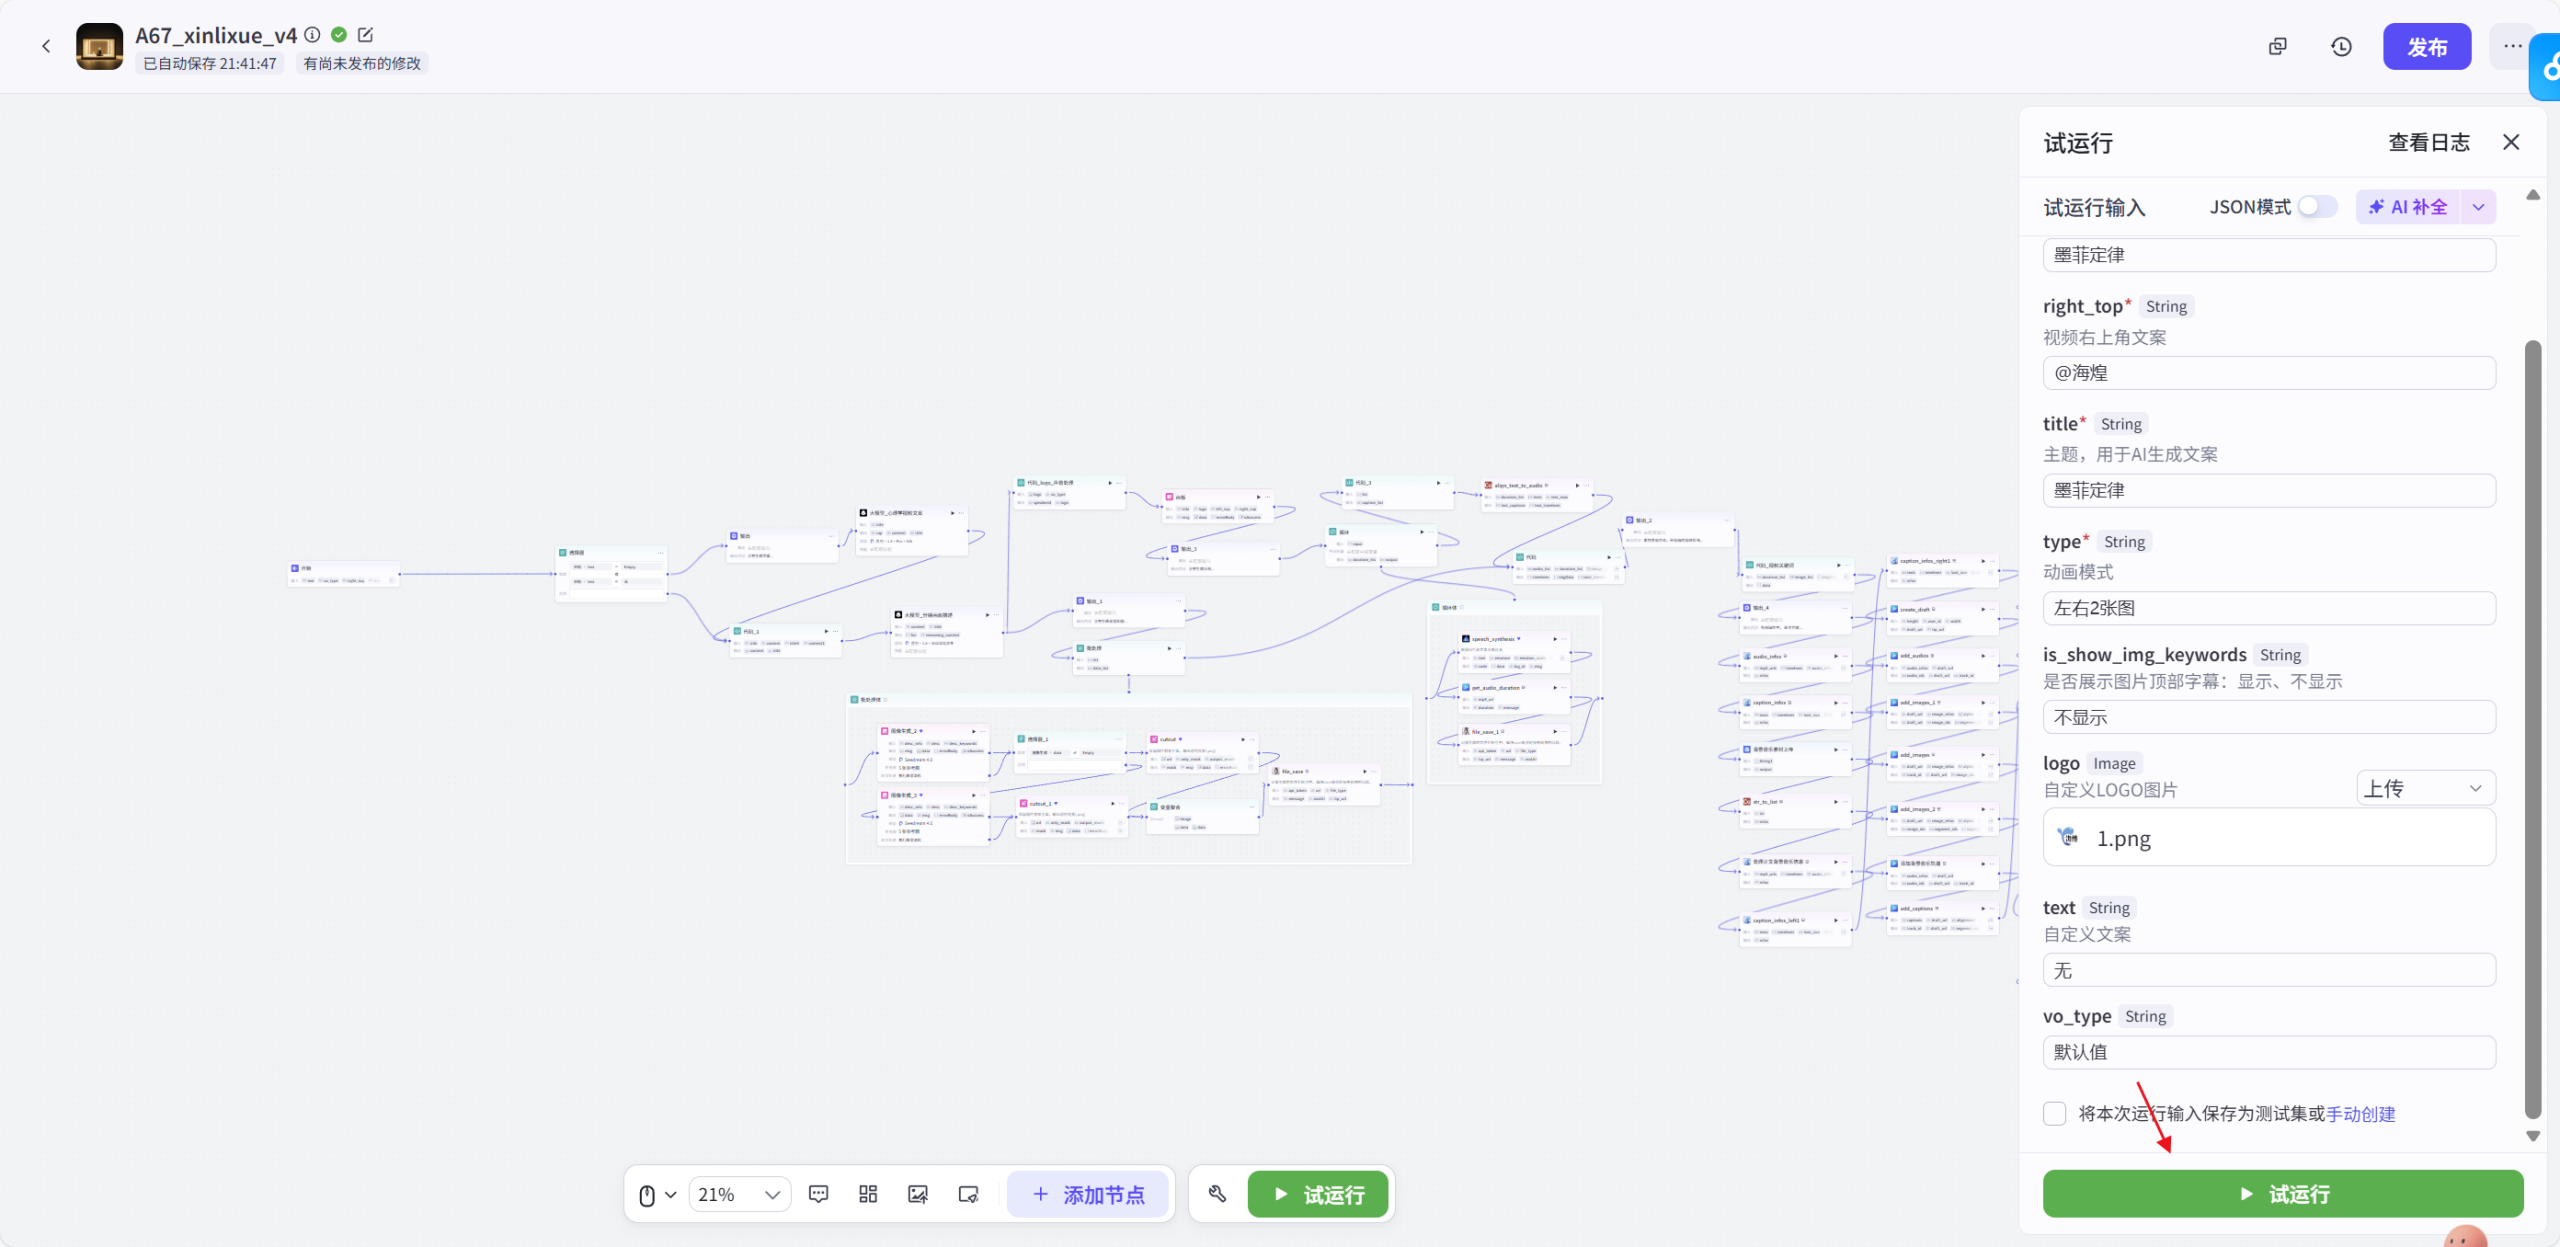This screenshot has height=1247, width=2560.
Task: Click the edit icon next to the workflow name
Action: [366, 35]
